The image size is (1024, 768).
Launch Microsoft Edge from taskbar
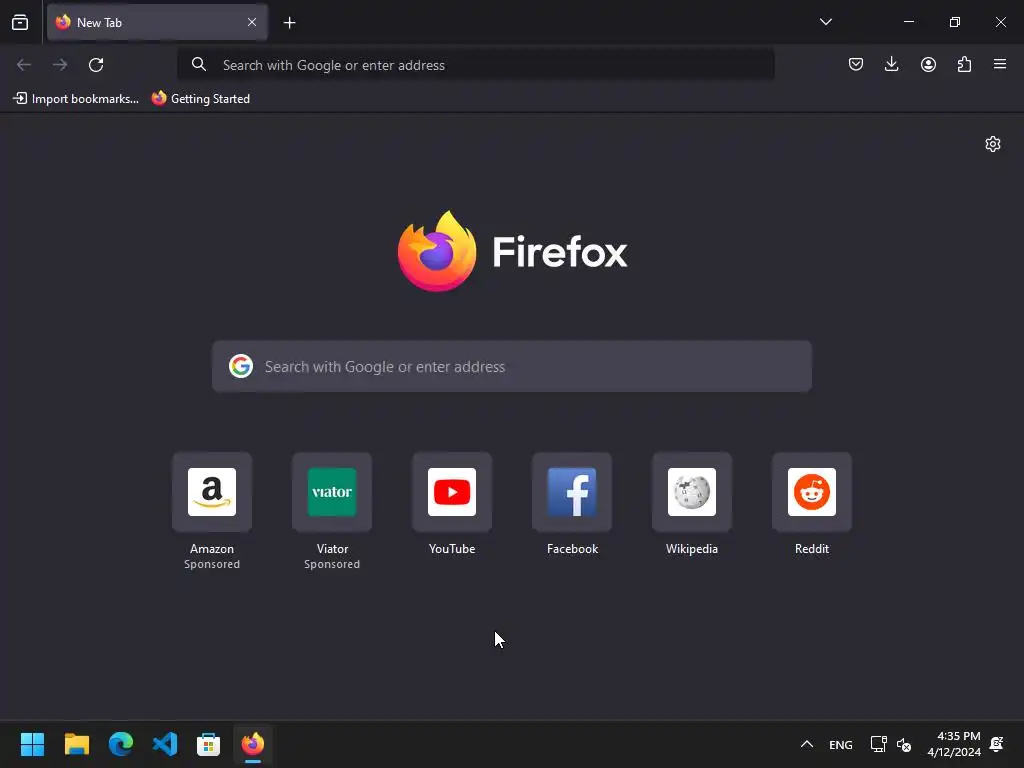[x=121, y=744]
